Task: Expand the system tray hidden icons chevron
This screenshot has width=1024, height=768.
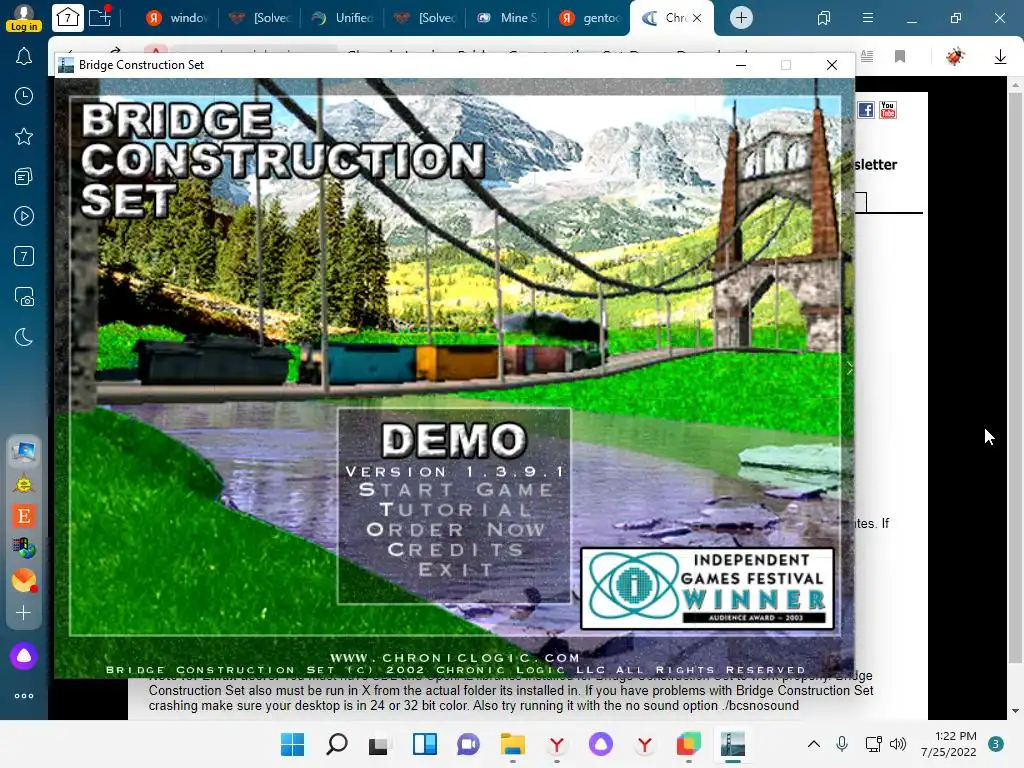Action: [814, 744]
